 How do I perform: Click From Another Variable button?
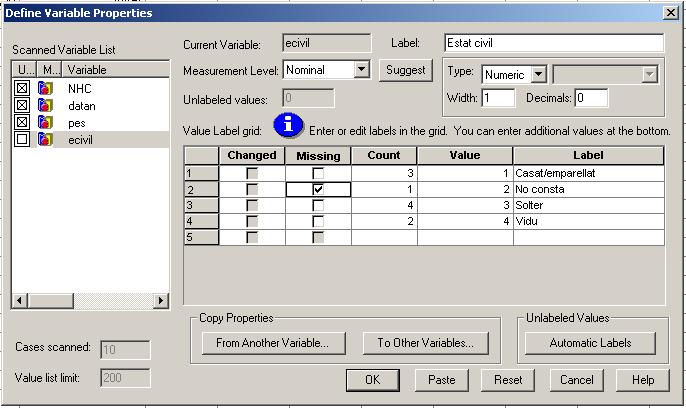(272, 343)
